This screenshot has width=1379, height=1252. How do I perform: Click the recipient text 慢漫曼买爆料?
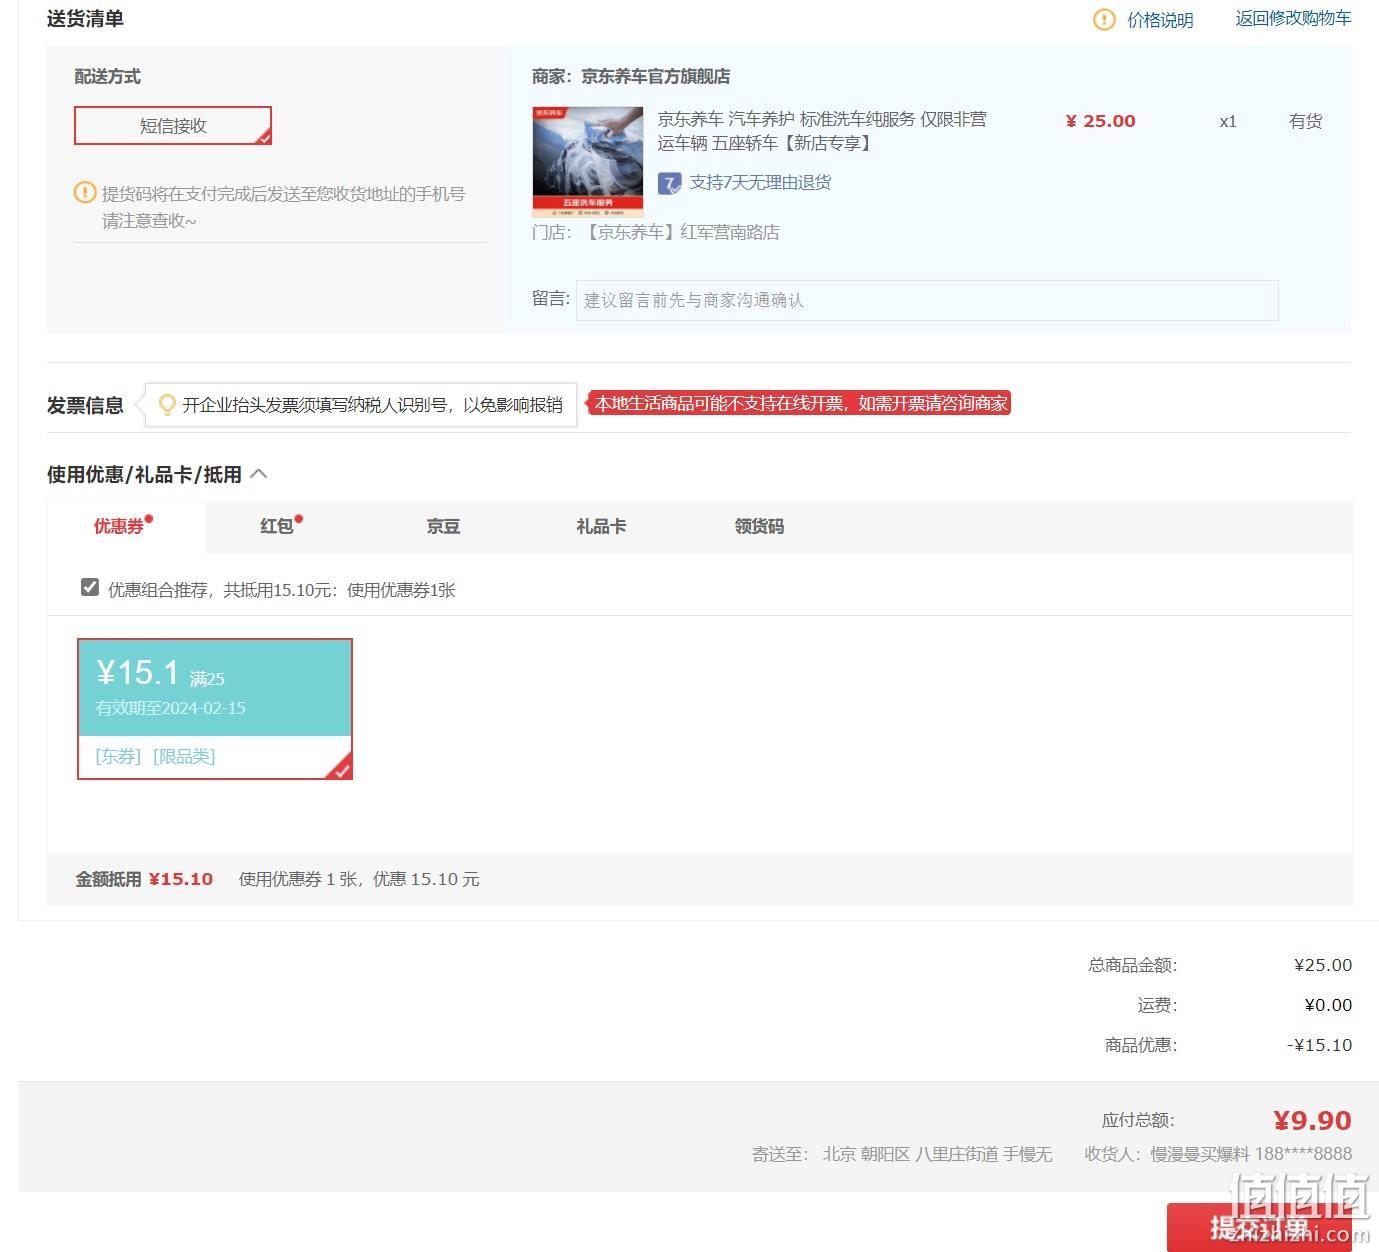coord(1200,1154)
